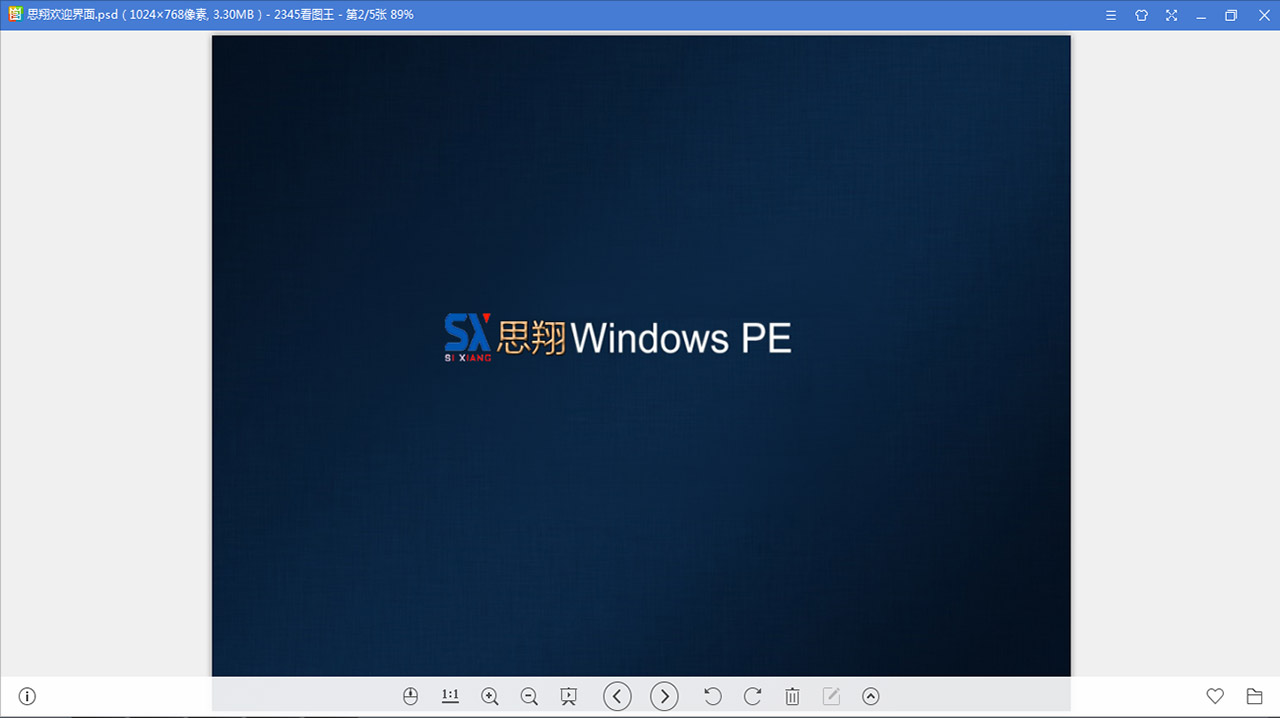Go to next image arrow
This screenshot has height=718, width=1280.
665,696
